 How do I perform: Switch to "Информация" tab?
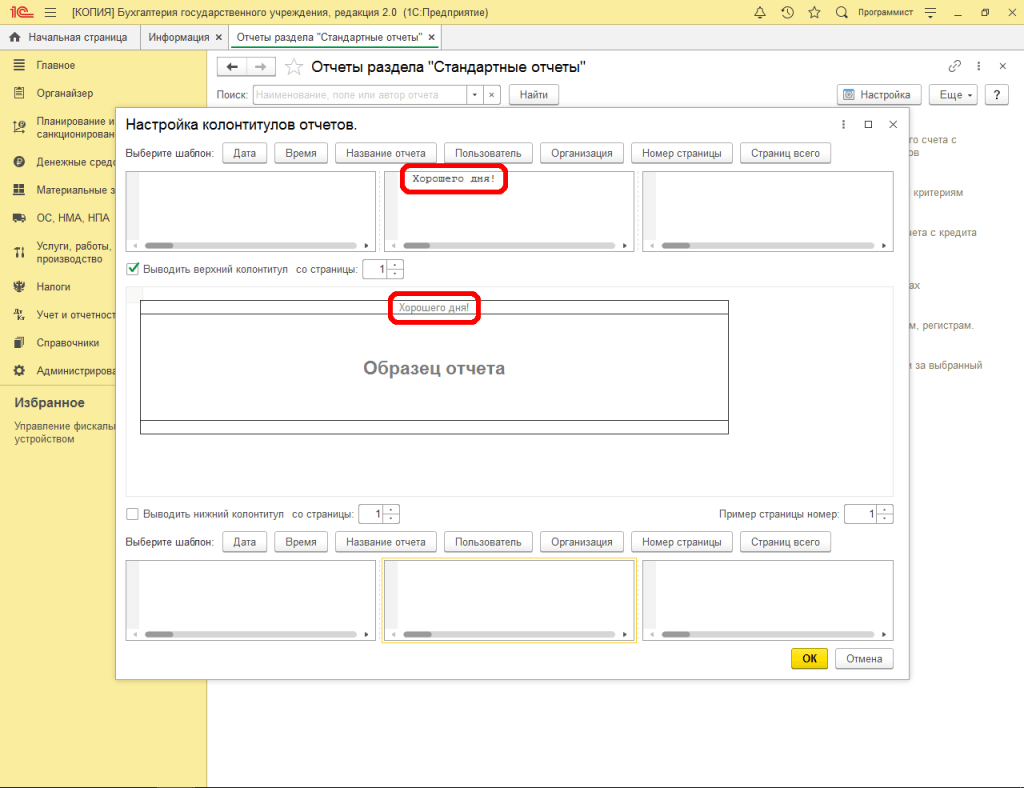pos(178,37)
